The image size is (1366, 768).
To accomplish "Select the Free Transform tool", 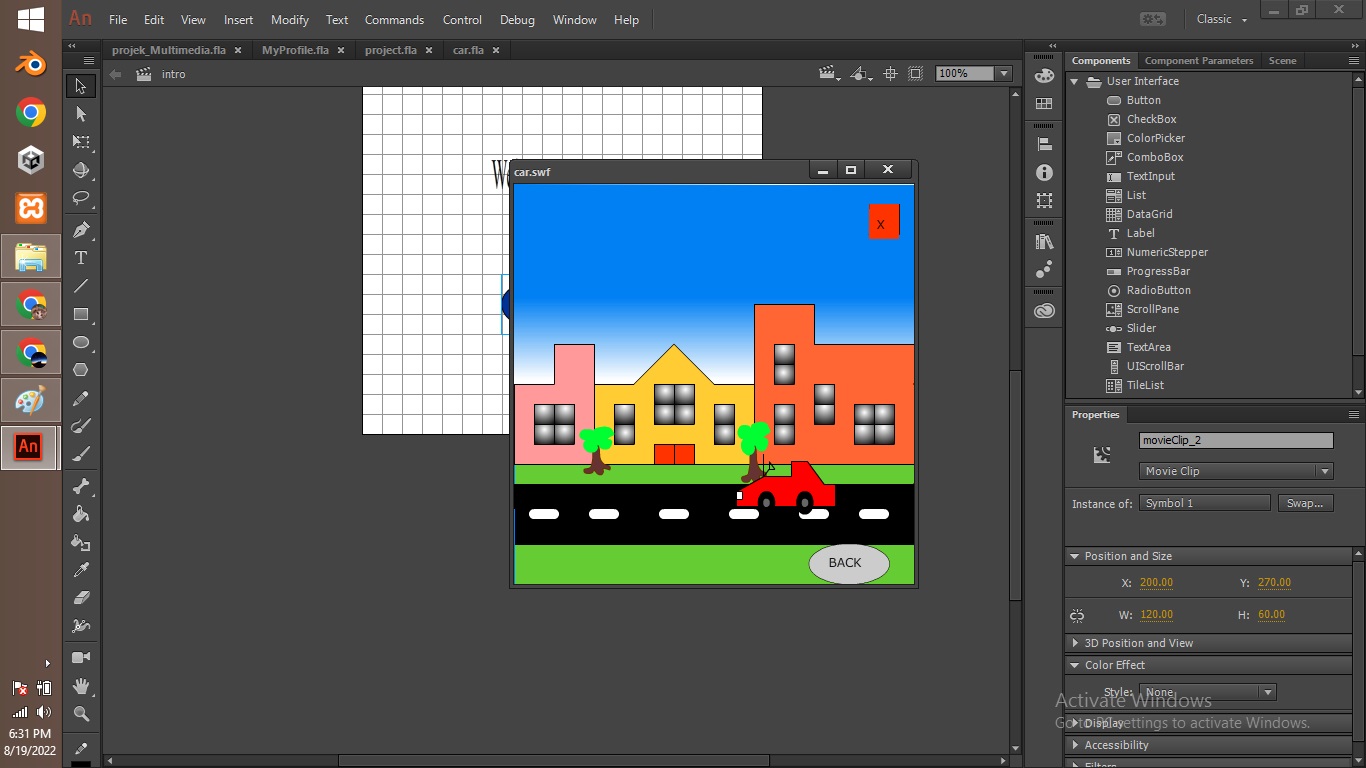I will tap(81, 142).
